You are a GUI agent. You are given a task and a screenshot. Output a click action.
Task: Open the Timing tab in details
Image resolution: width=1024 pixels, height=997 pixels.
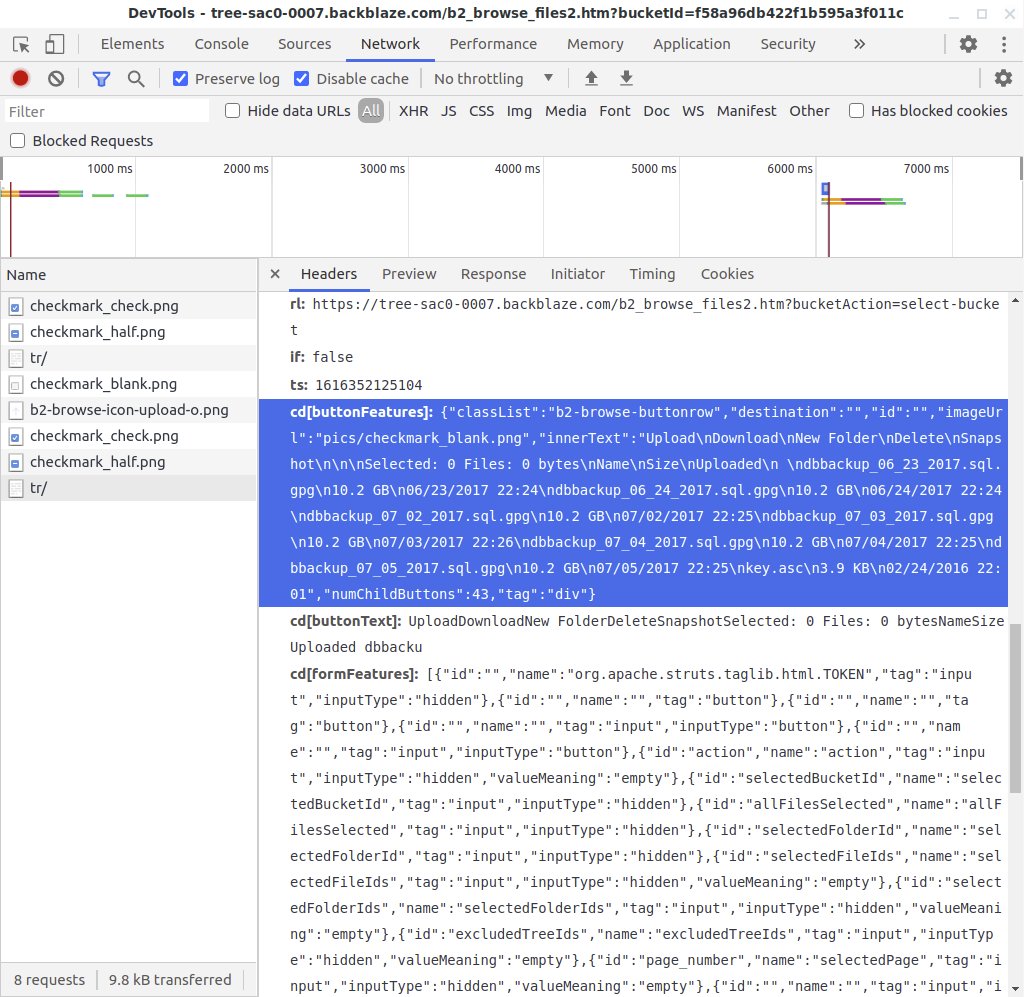pyautogui.click(x=652, y=274)
